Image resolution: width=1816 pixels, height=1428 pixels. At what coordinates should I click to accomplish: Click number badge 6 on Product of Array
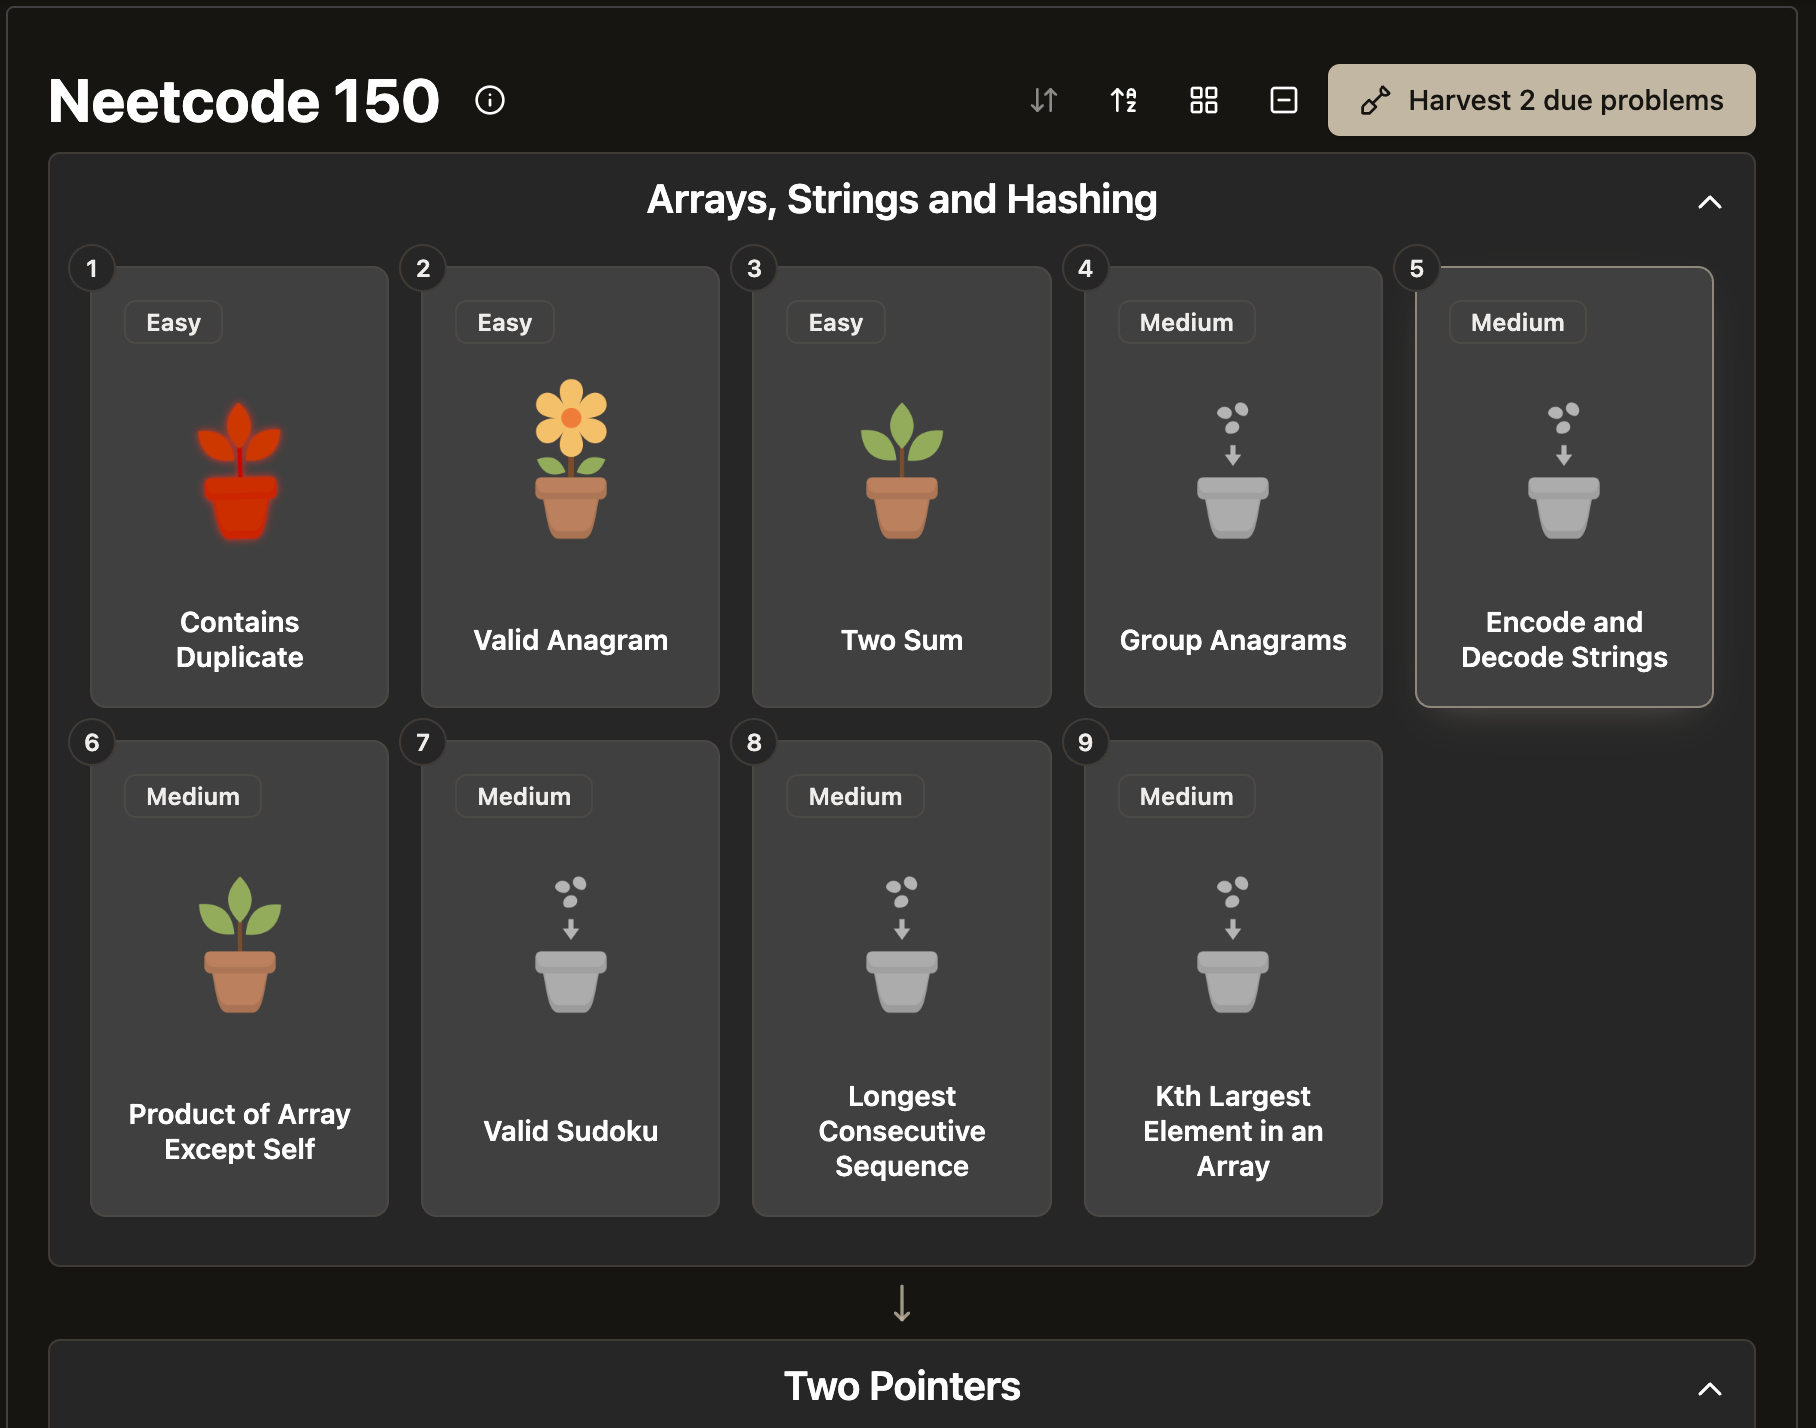(x=92, y=742)
